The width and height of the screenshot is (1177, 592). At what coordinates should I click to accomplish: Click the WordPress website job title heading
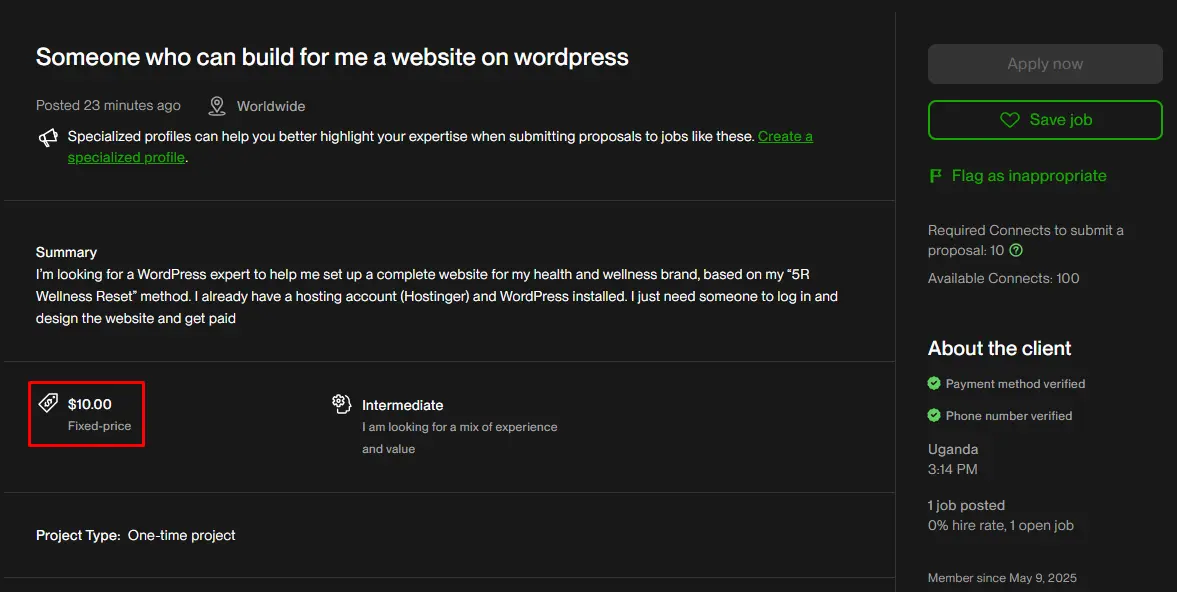click(x=332, y=57)
